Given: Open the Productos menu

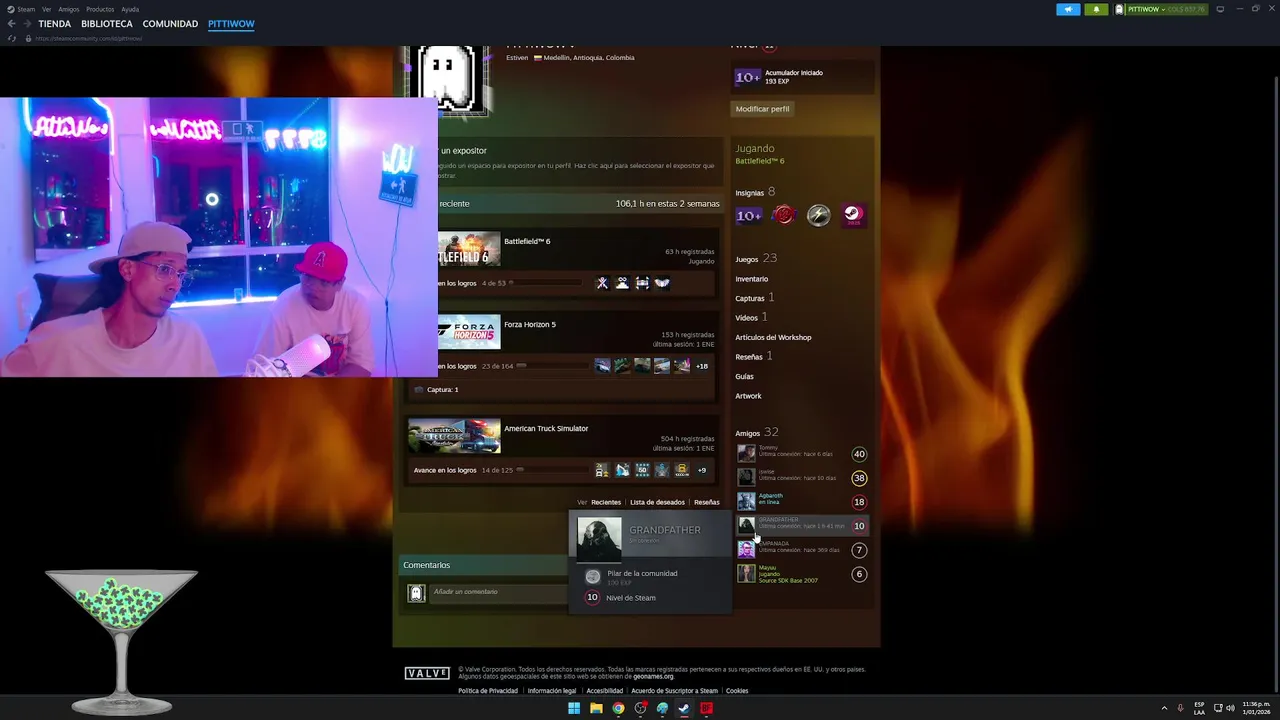Looking at the screenshot, I should [x=100, y=9].
